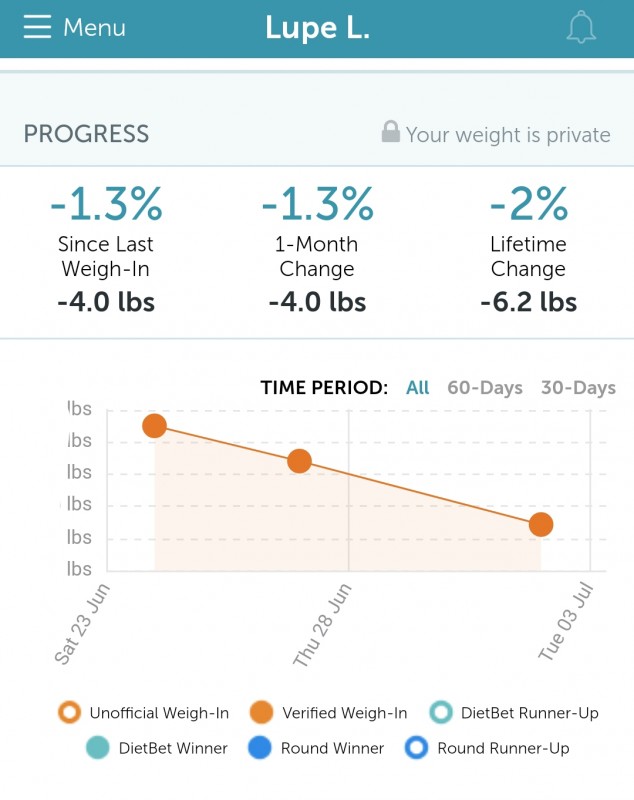
Task: Select the All time period
Action: point(418,388)
